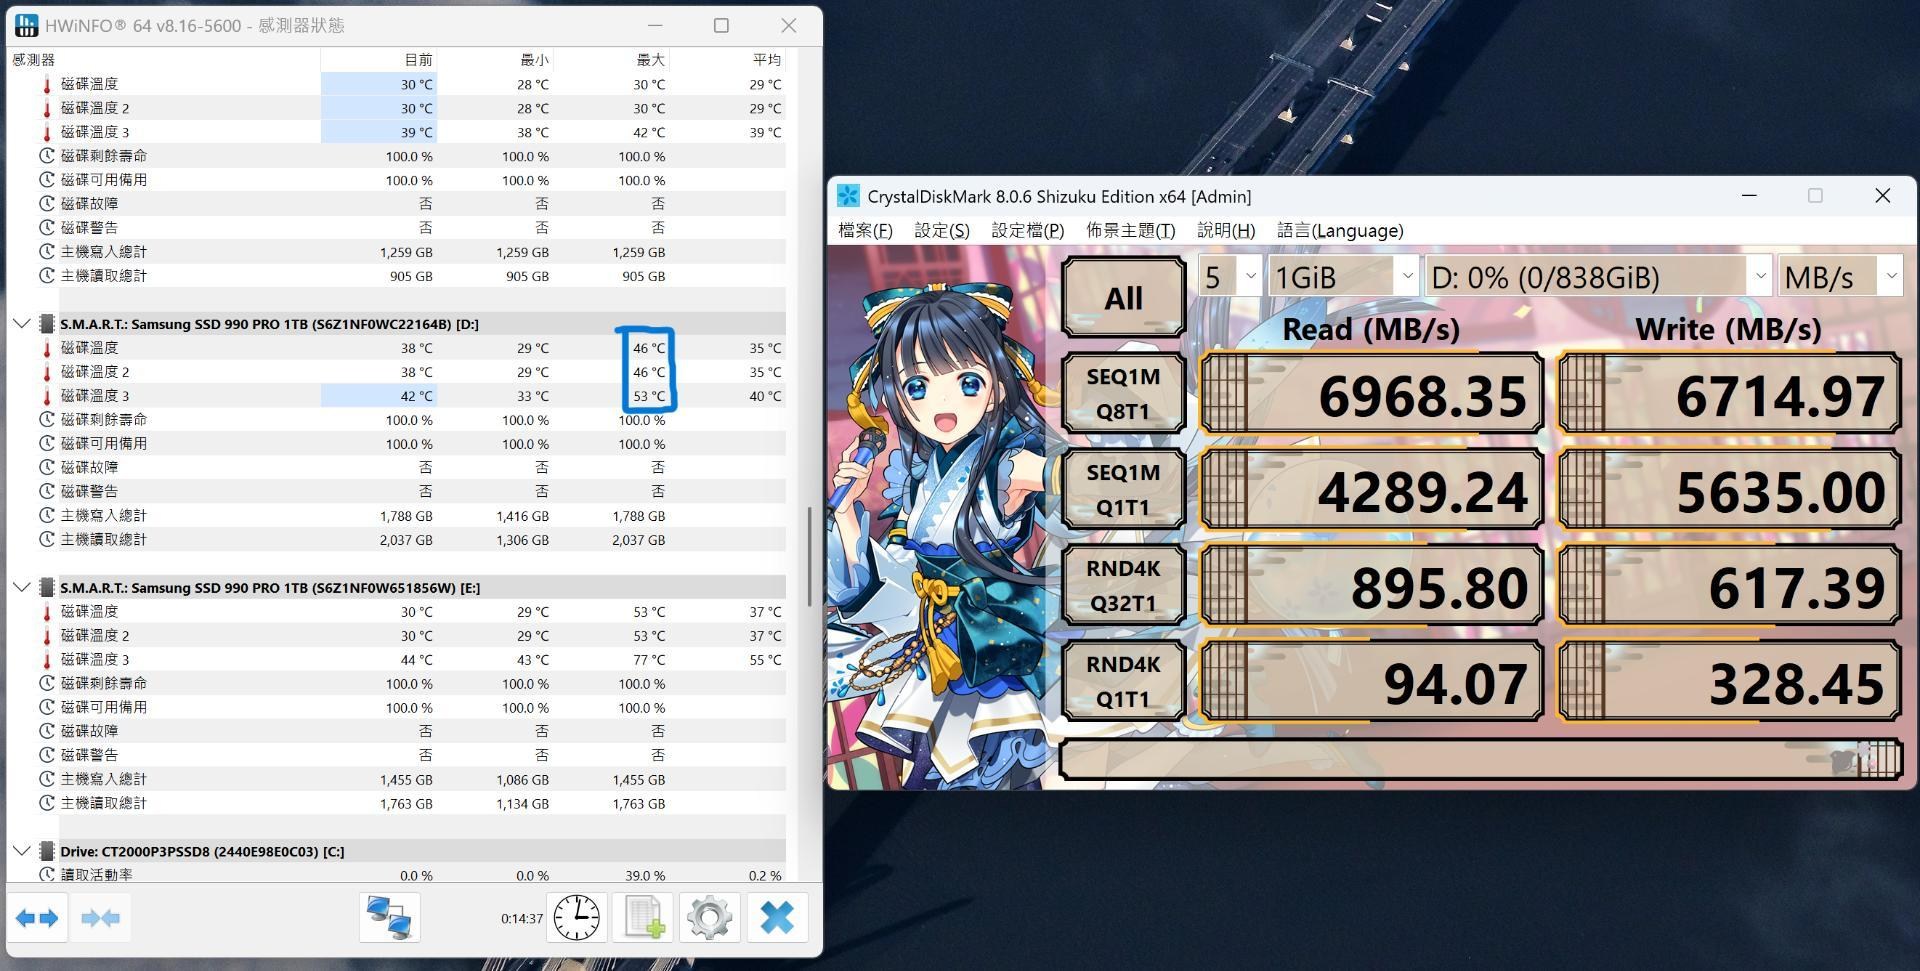Click the 0:14:37 elapsed time display
Screen dimensions: 1920x971
[522, 918]
